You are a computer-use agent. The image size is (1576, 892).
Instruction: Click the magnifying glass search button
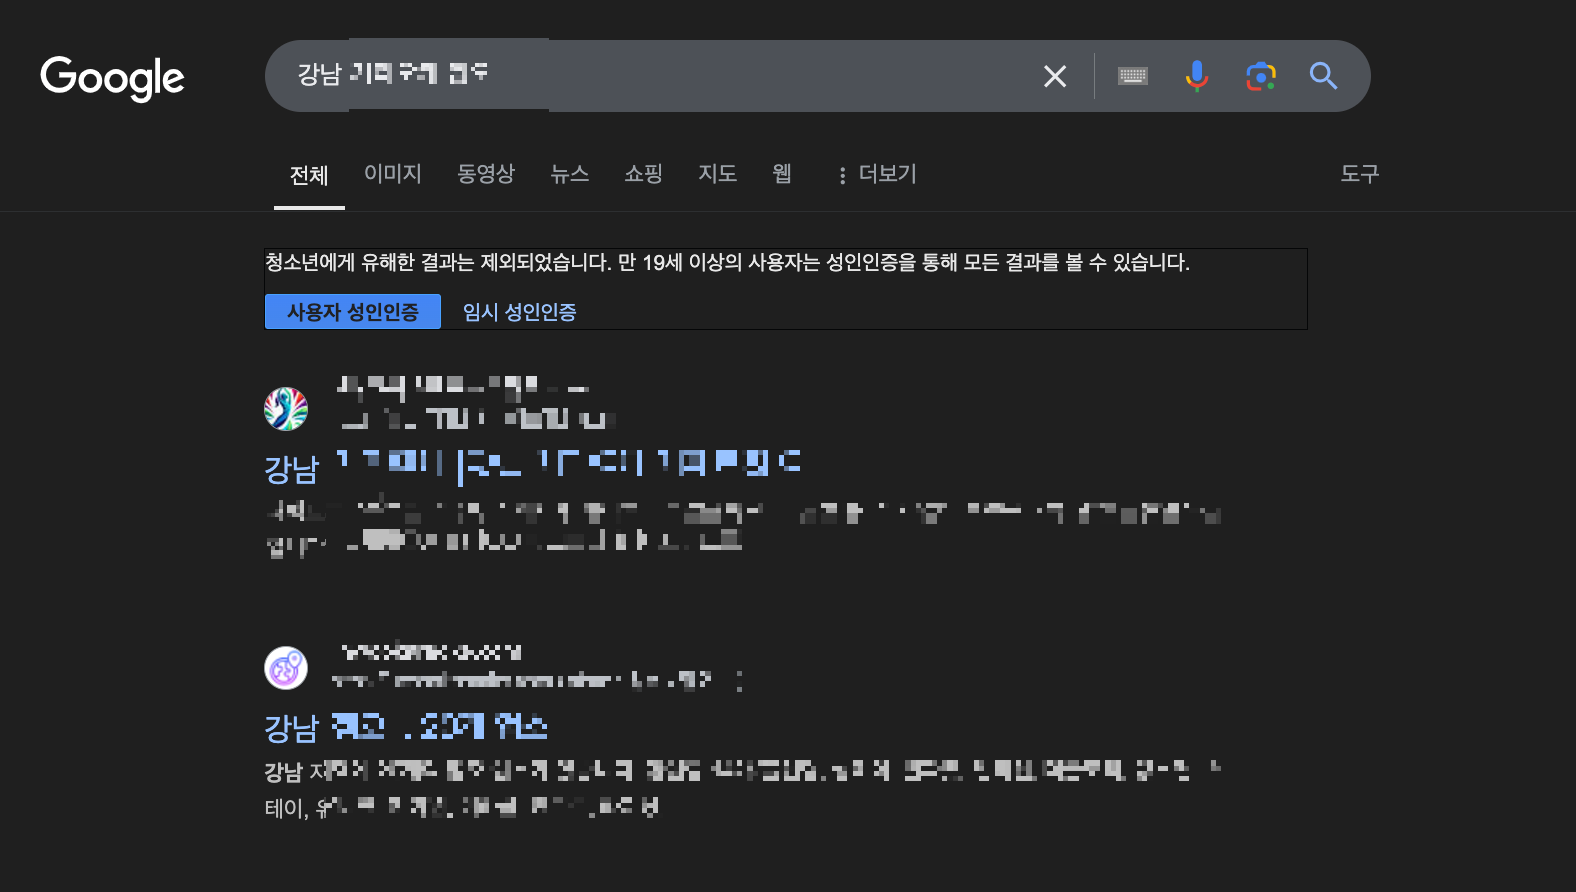pyautogui.click(x=1324, y=76)
